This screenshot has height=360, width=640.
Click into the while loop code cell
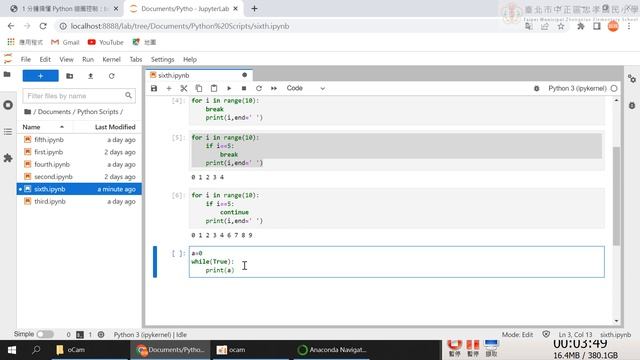pyautogui.click(x=396, y=262)
